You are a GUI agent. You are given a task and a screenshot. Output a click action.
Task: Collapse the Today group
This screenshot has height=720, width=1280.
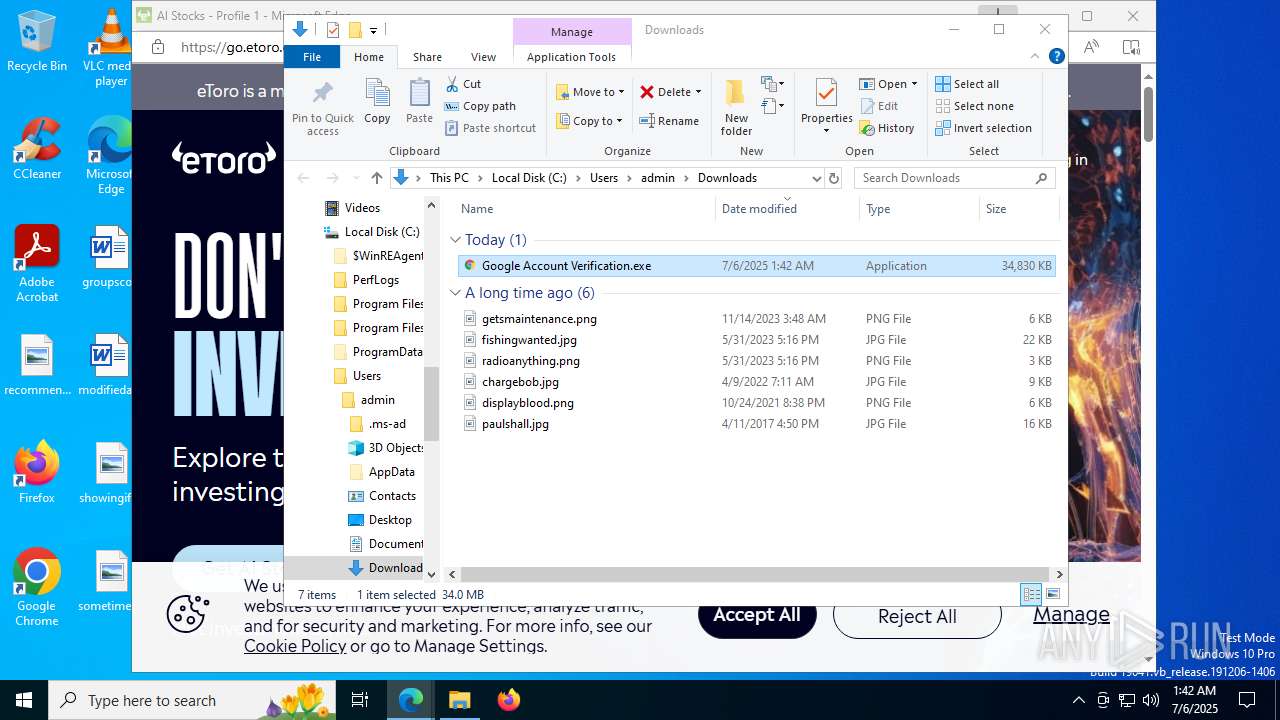click(455, 240)
